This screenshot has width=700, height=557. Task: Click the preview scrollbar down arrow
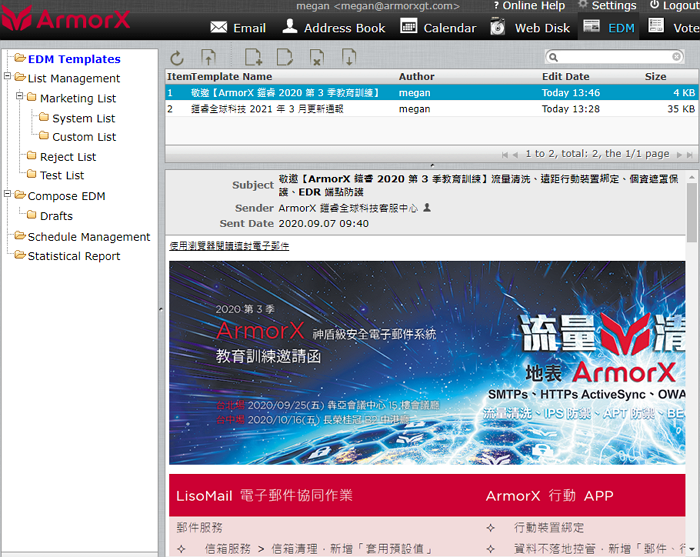[692, 549]
